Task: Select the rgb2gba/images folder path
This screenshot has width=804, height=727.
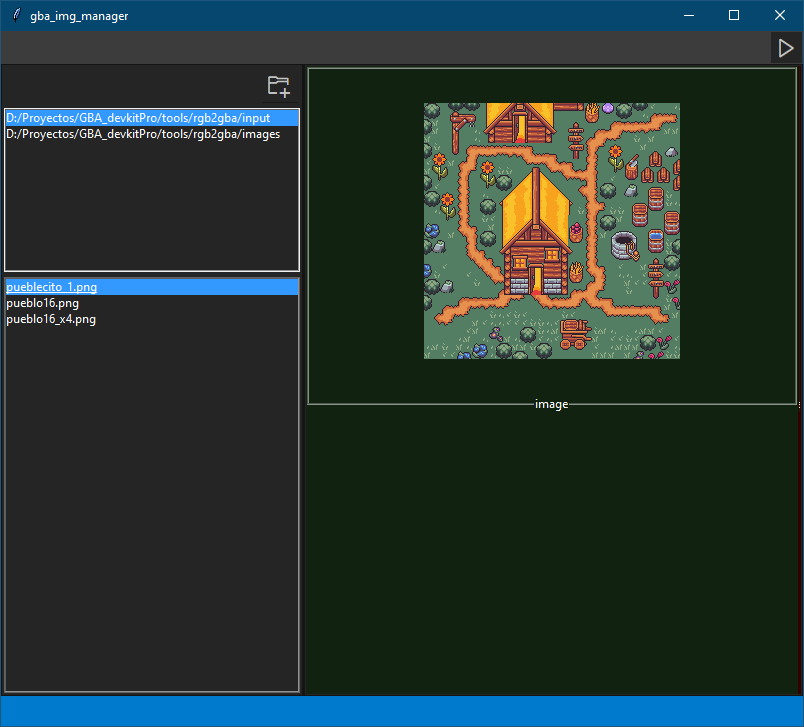Action: [152, 134]
